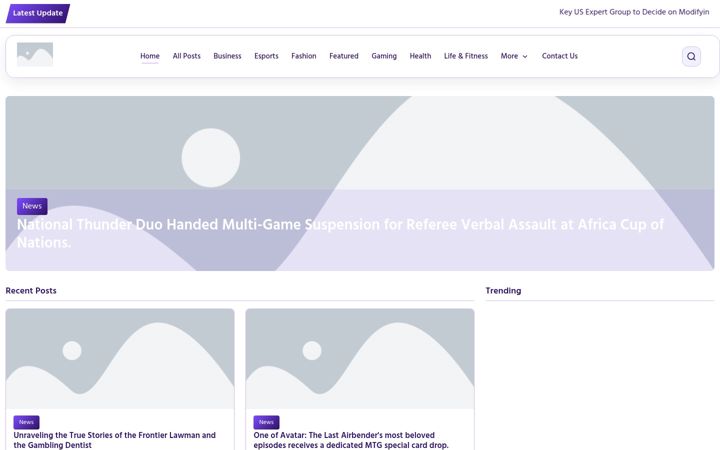Screen dimensions: 720x450
Task: Read Unraveling the True Stories article
Action: tap(114, 440)
